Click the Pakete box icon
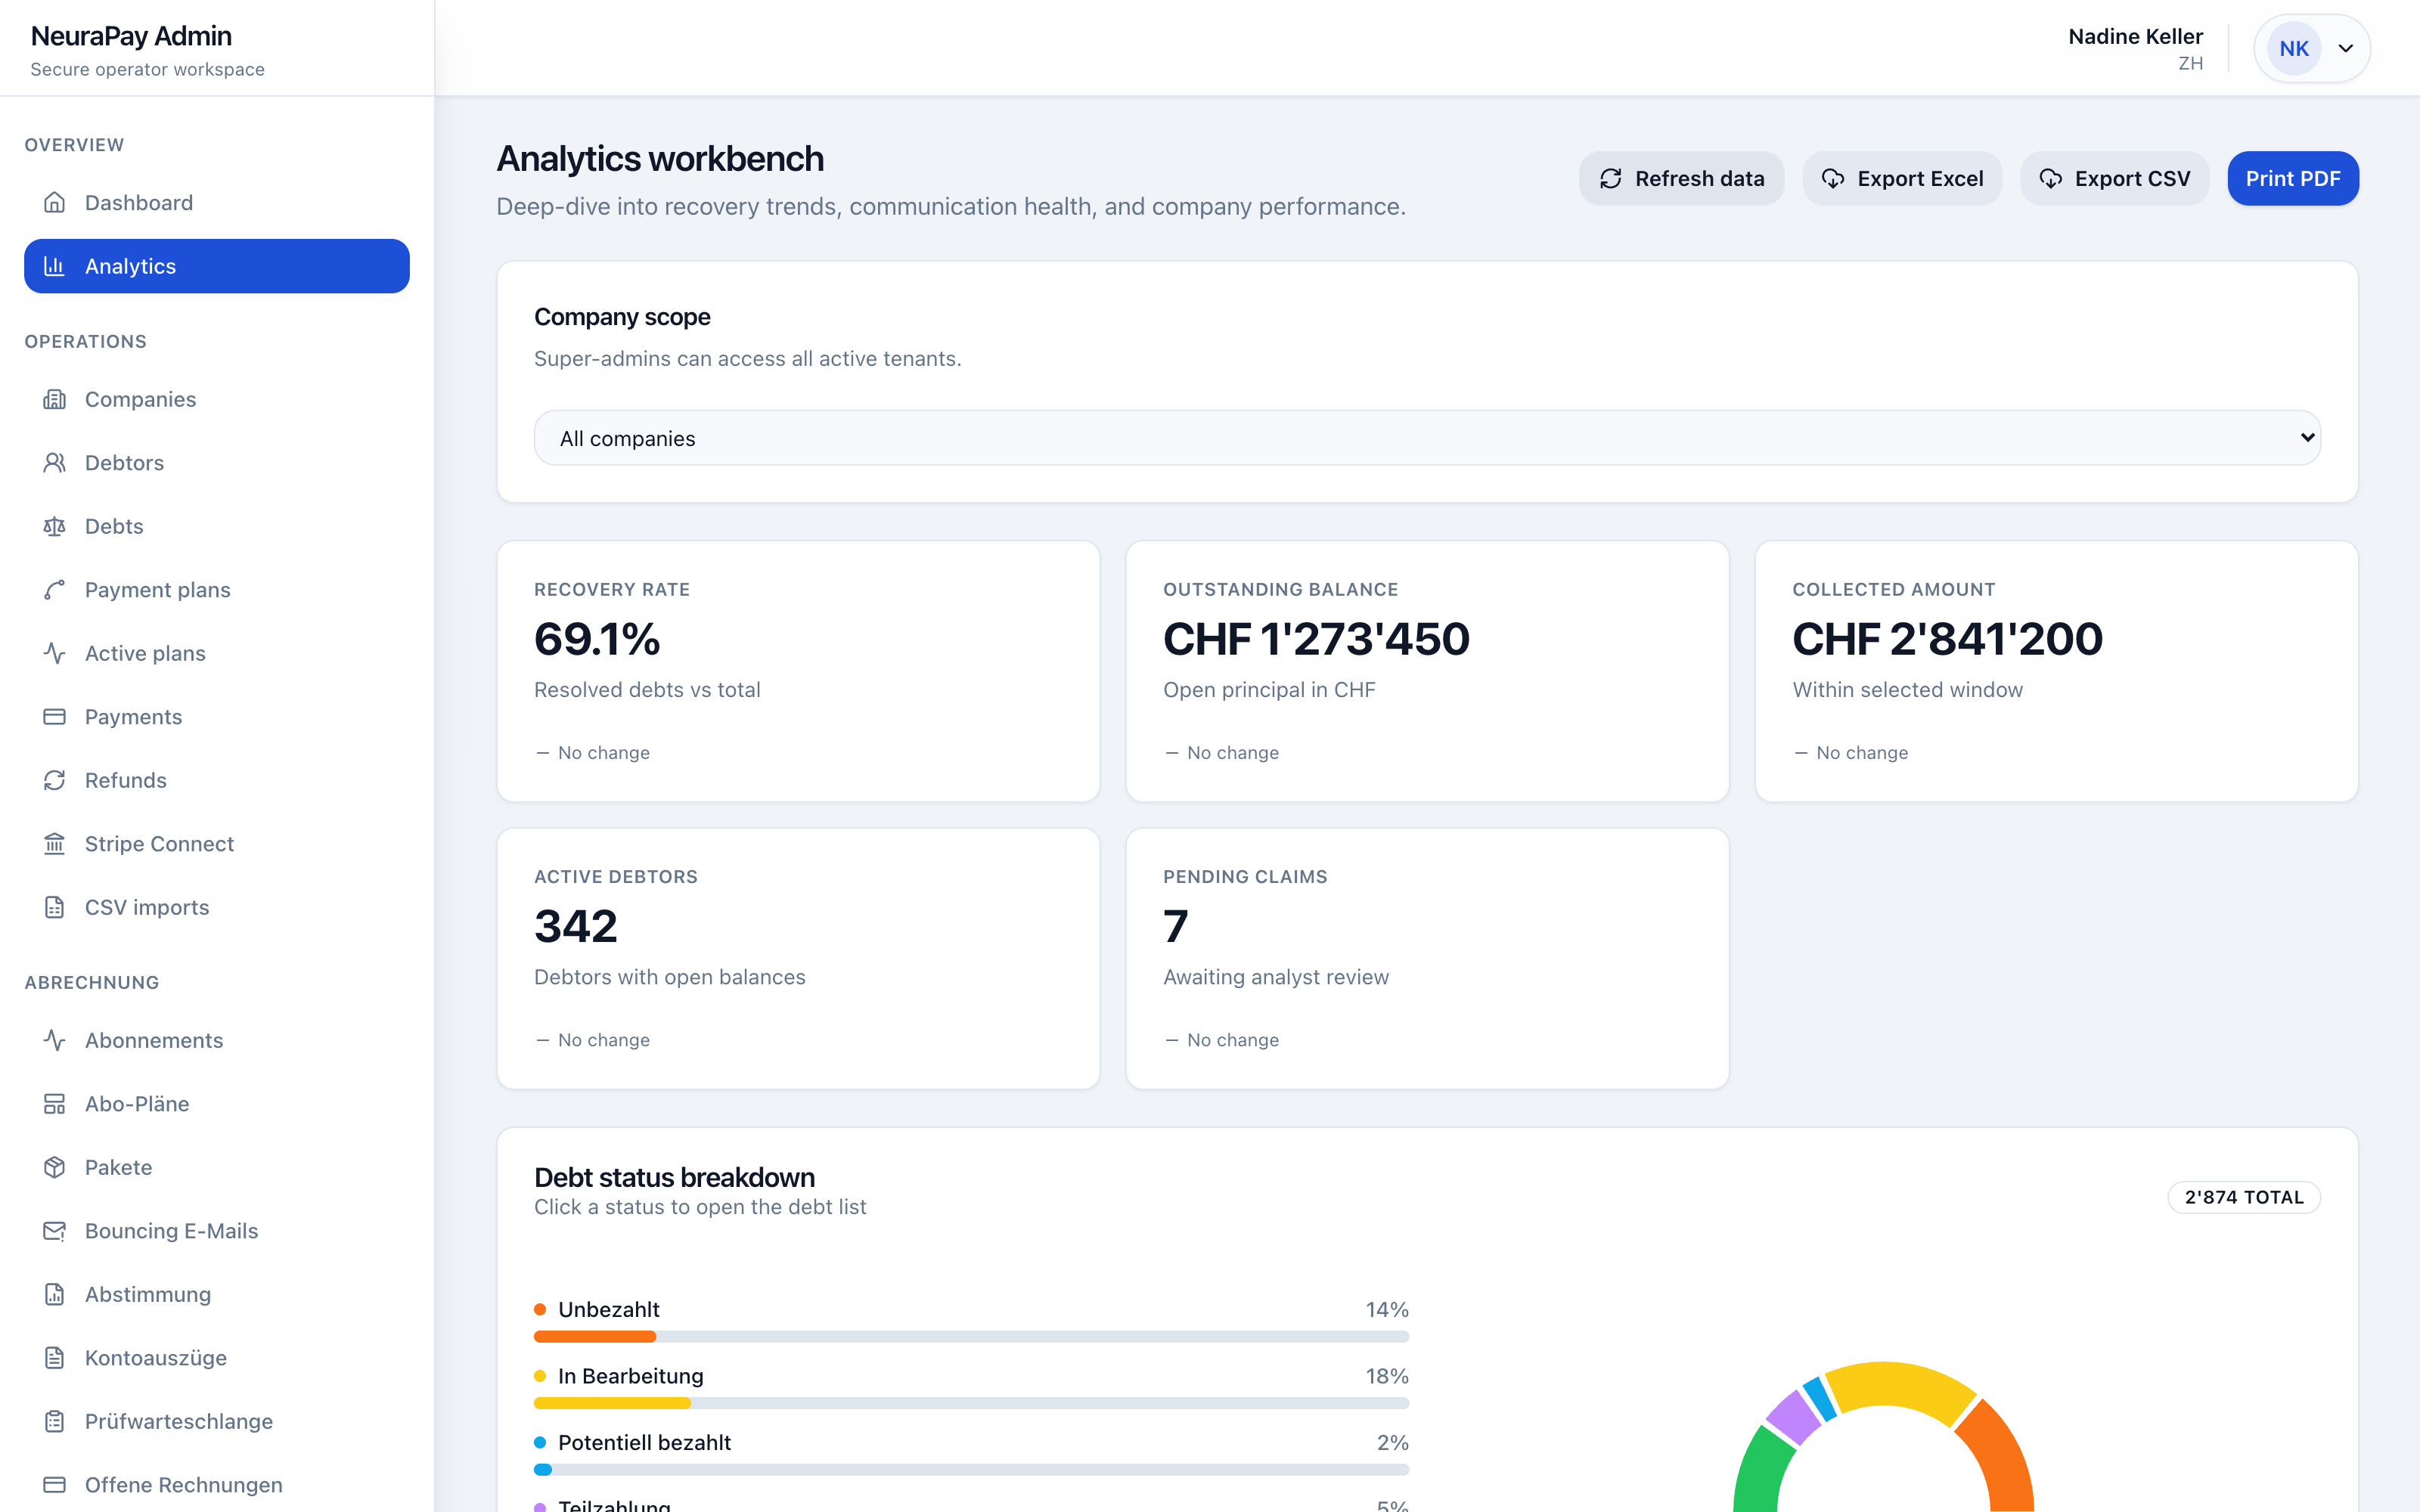The height and width of the screenshot is (1512, 2420). [x=54, y=1167]
